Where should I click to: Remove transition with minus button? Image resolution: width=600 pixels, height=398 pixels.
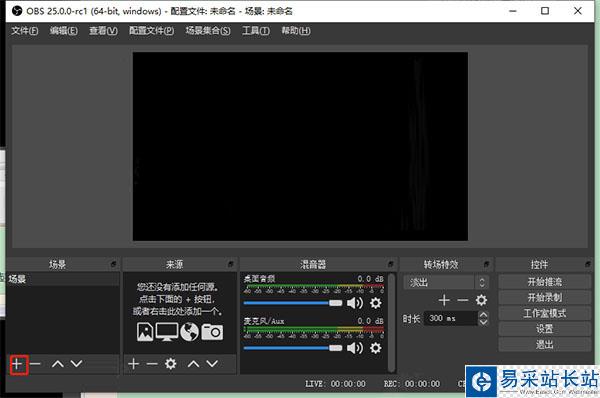463,300
